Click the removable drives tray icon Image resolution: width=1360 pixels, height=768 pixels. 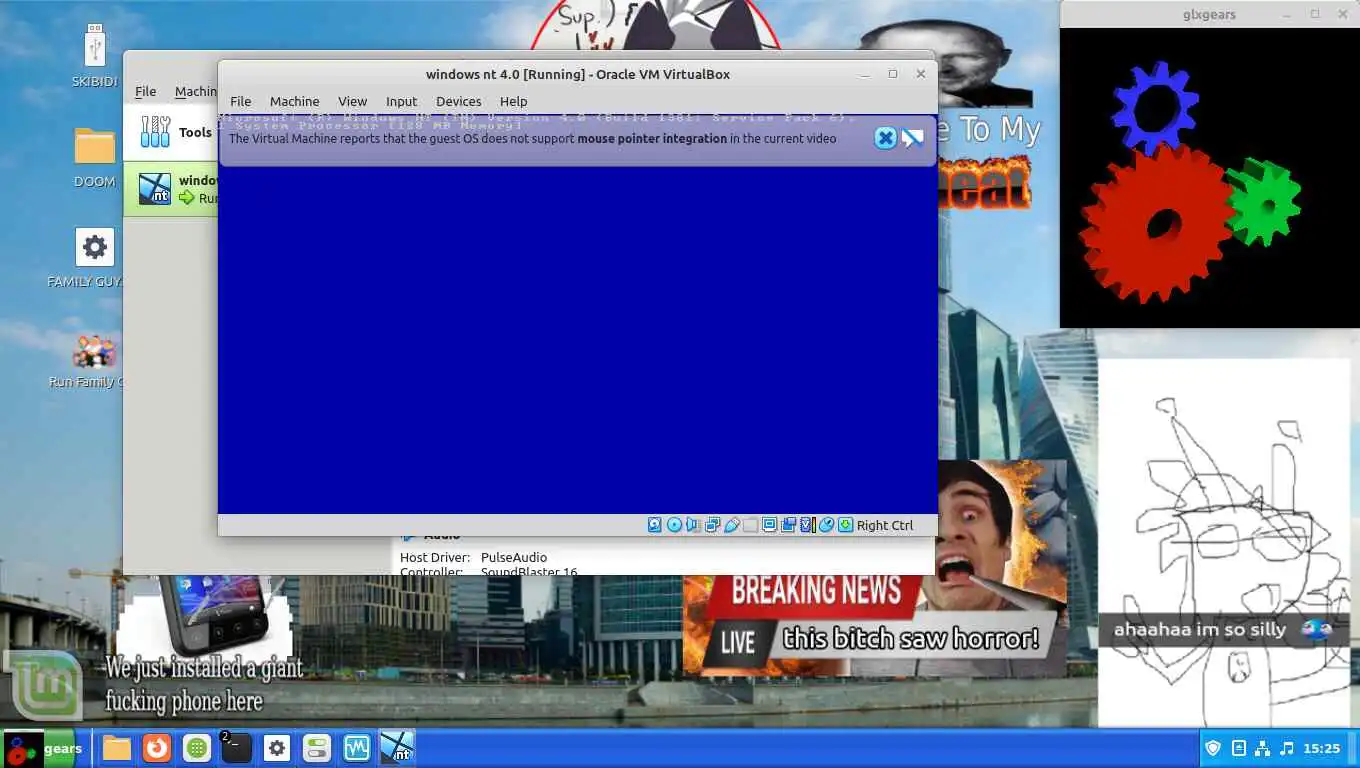click(1239, 748)
